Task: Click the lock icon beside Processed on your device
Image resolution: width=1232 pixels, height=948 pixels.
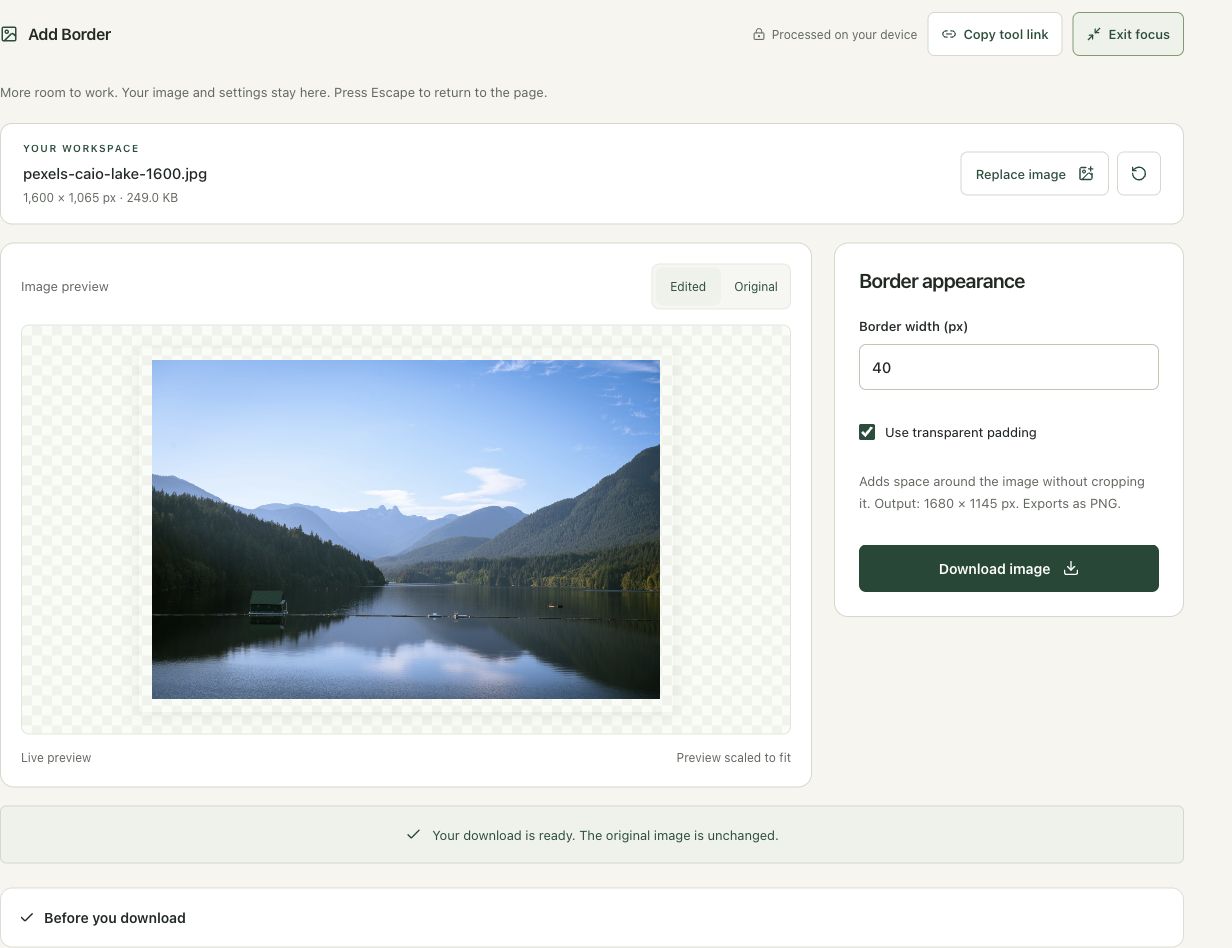Action: (x=759, y=34)
